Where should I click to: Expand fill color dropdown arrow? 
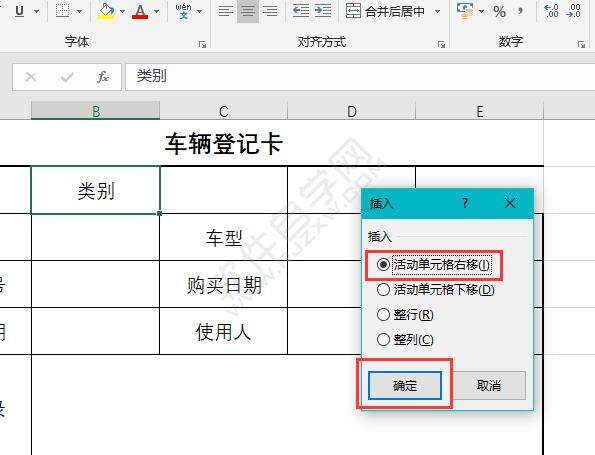pyautogui.click(x=122, y=11)
